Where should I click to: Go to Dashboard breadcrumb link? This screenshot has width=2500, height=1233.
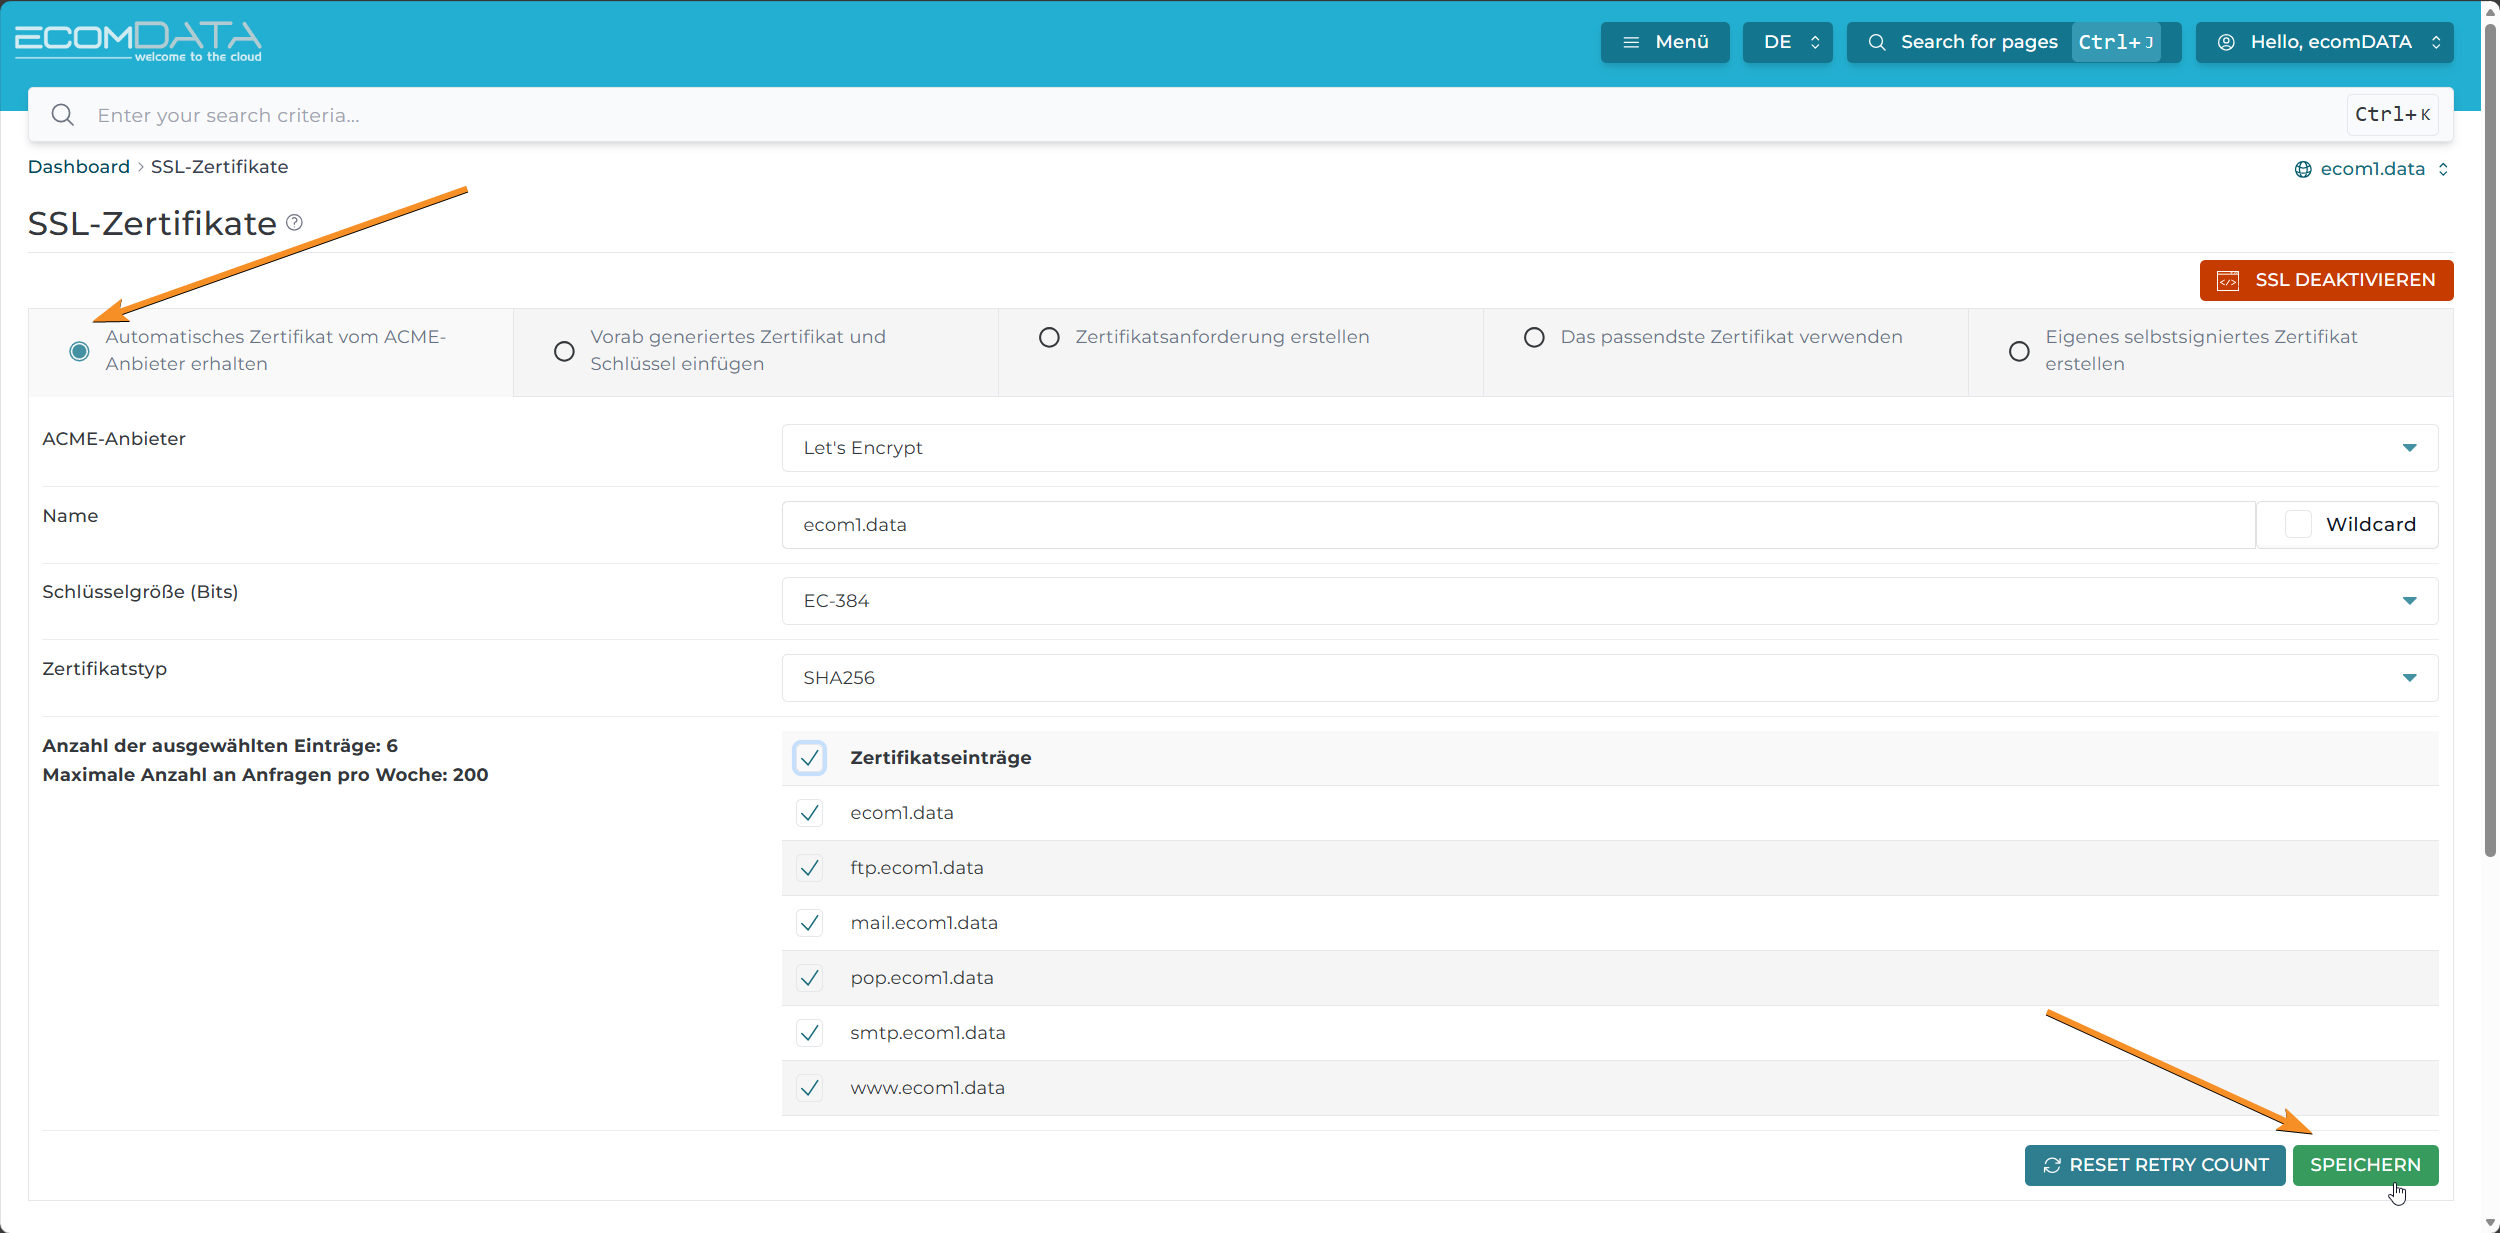79,167
